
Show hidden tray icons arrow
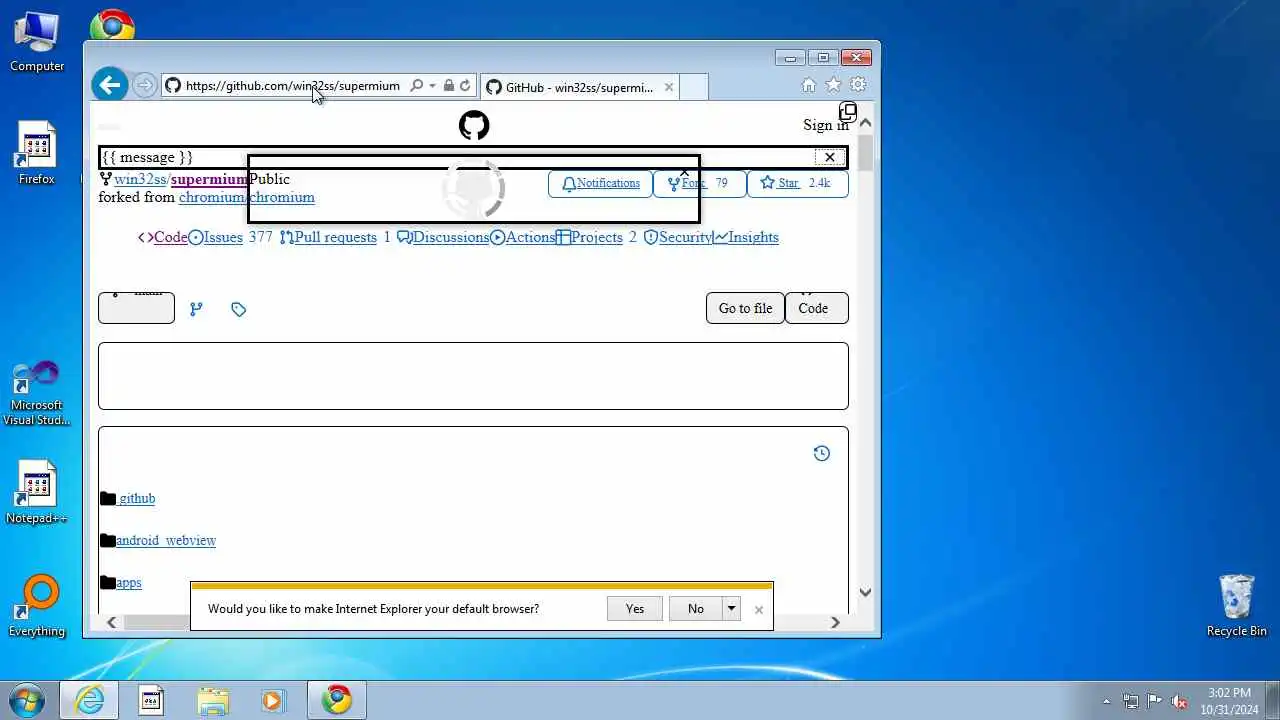point(1106,701)
